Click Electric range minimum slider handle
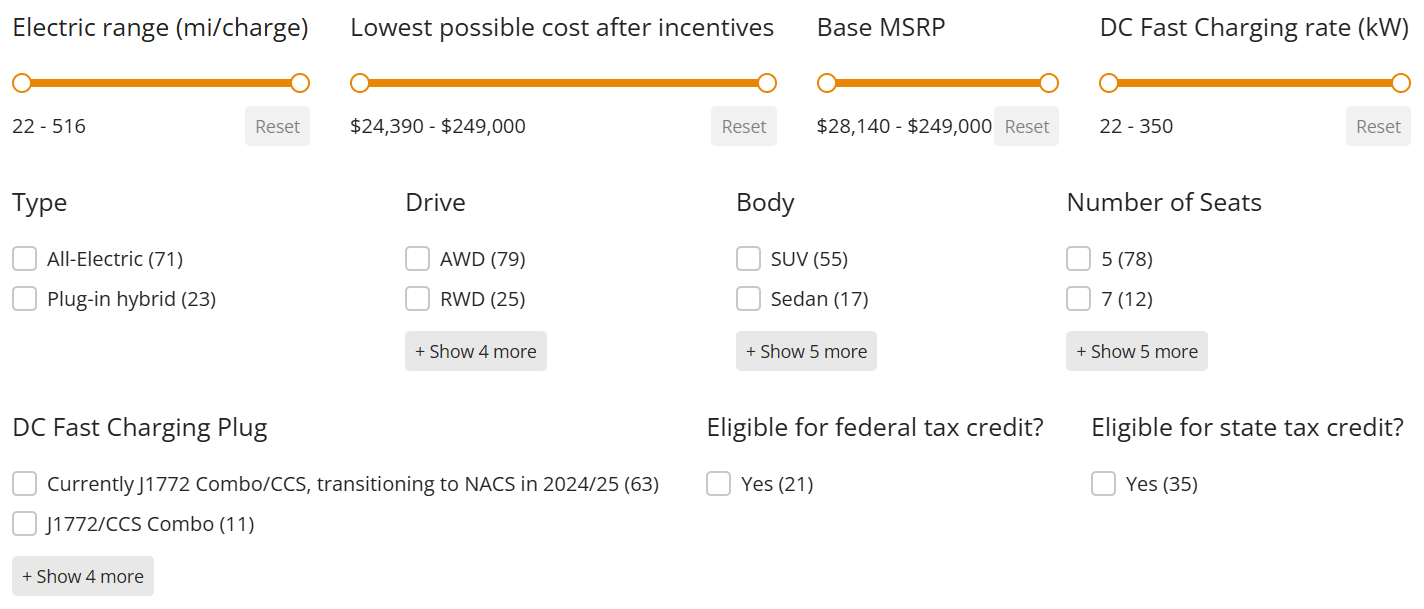The height and width of the screenshot is (609, 1424). click(22, 83)
